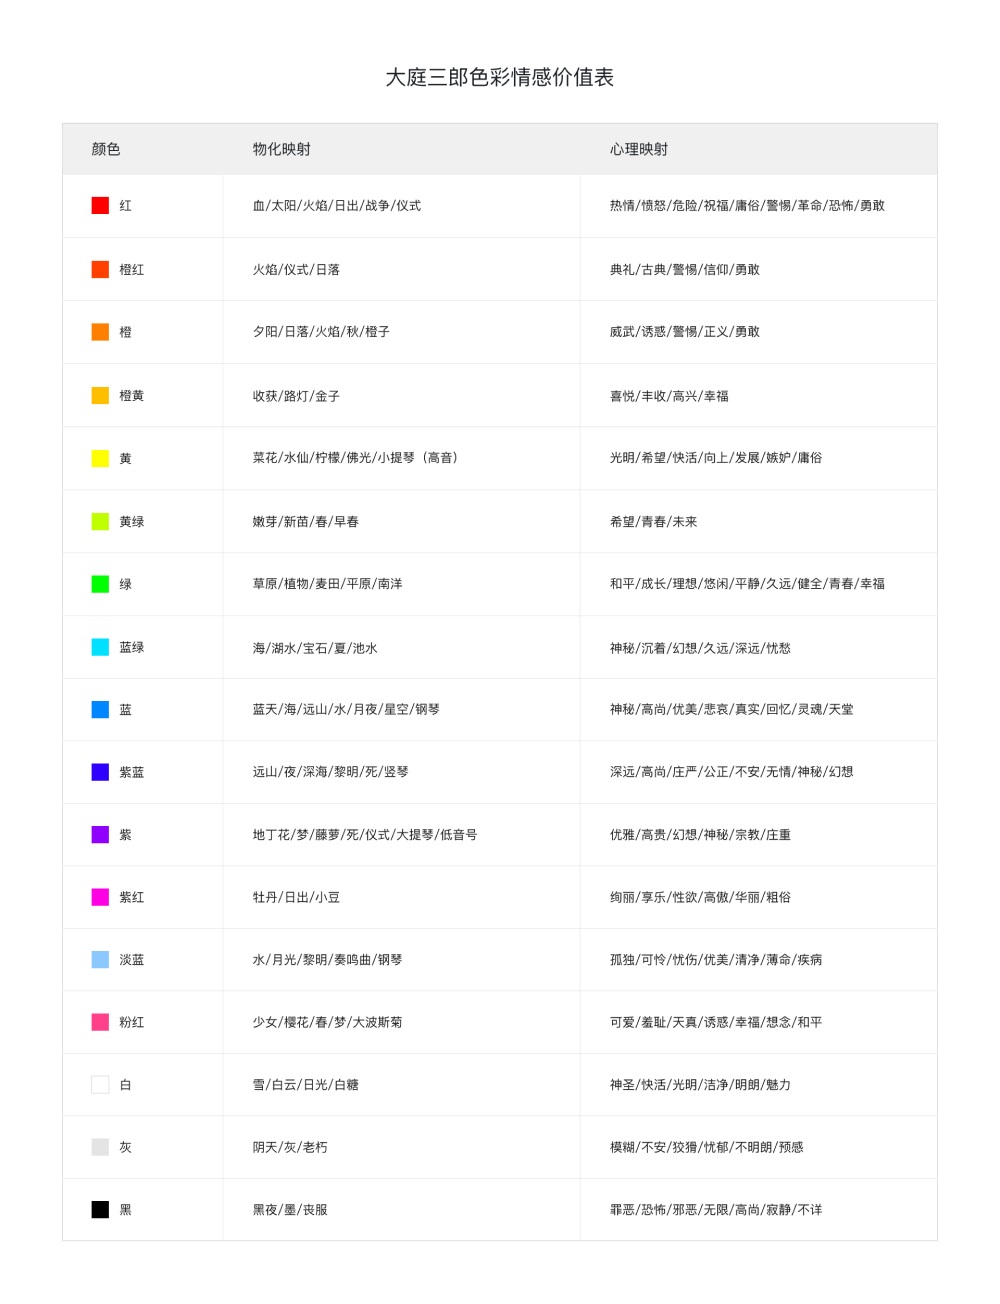Click the color name 紫蓝
The width and height of the screenshot is (1000, 1304).
click(132, 772)
